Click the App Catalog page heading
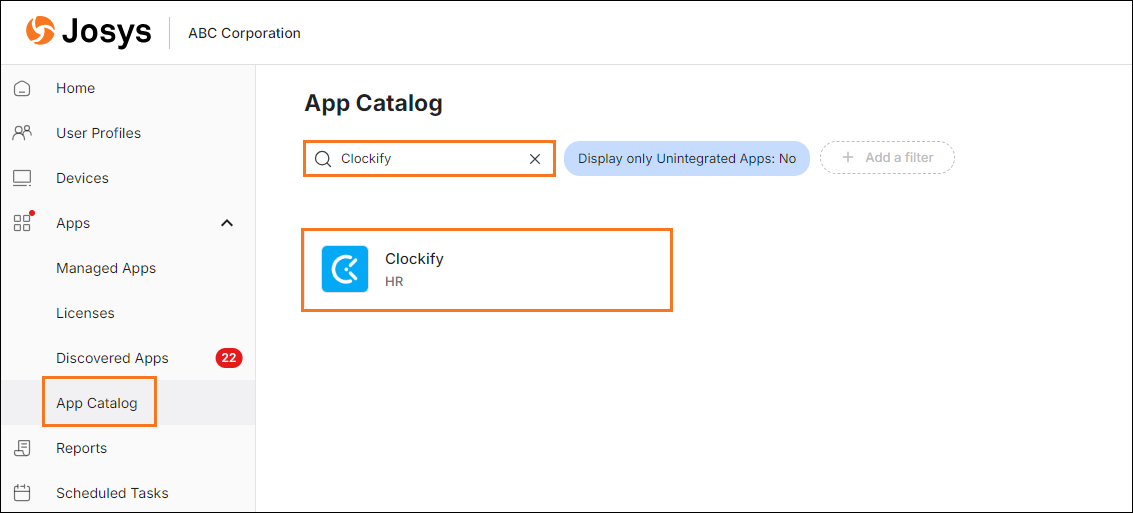The width and height of the screenshot is (1133, 513). coord(373,103)
